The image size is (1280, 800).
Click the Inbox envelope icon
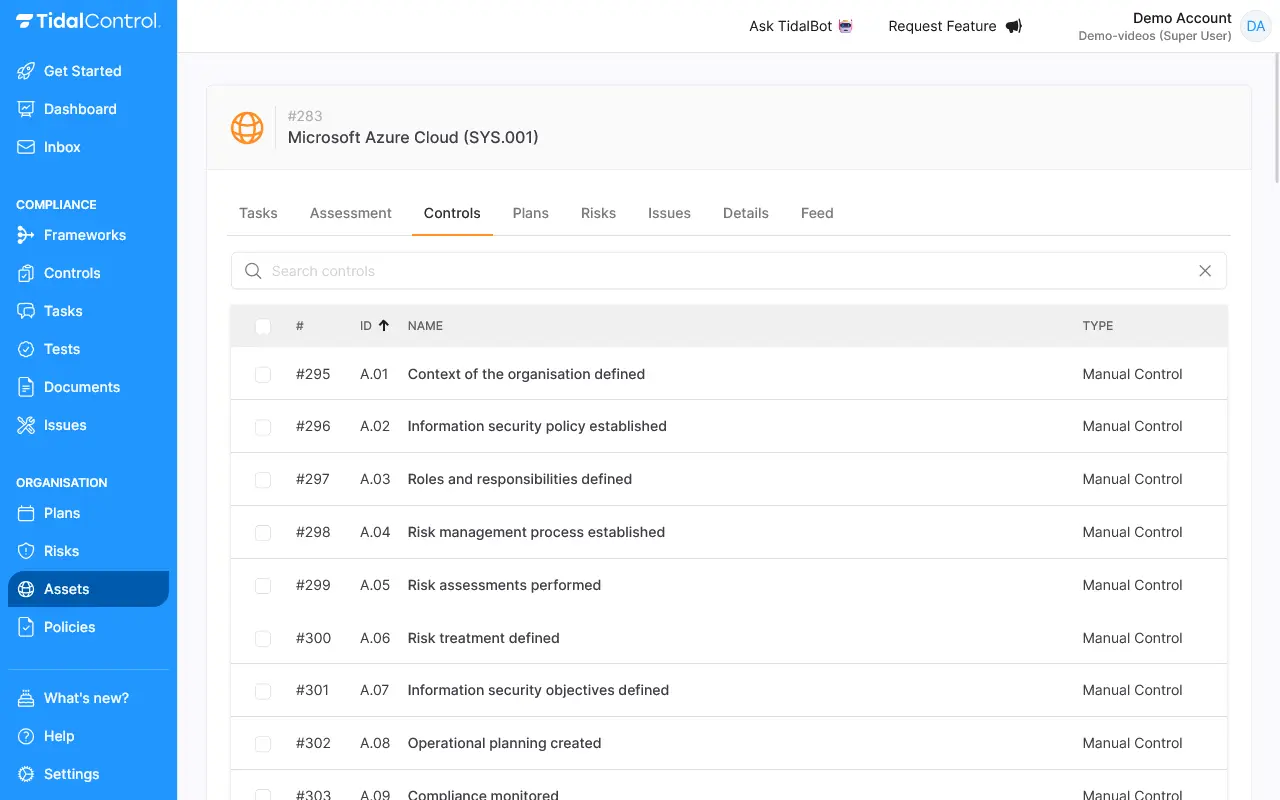click(x=26, y=147)
